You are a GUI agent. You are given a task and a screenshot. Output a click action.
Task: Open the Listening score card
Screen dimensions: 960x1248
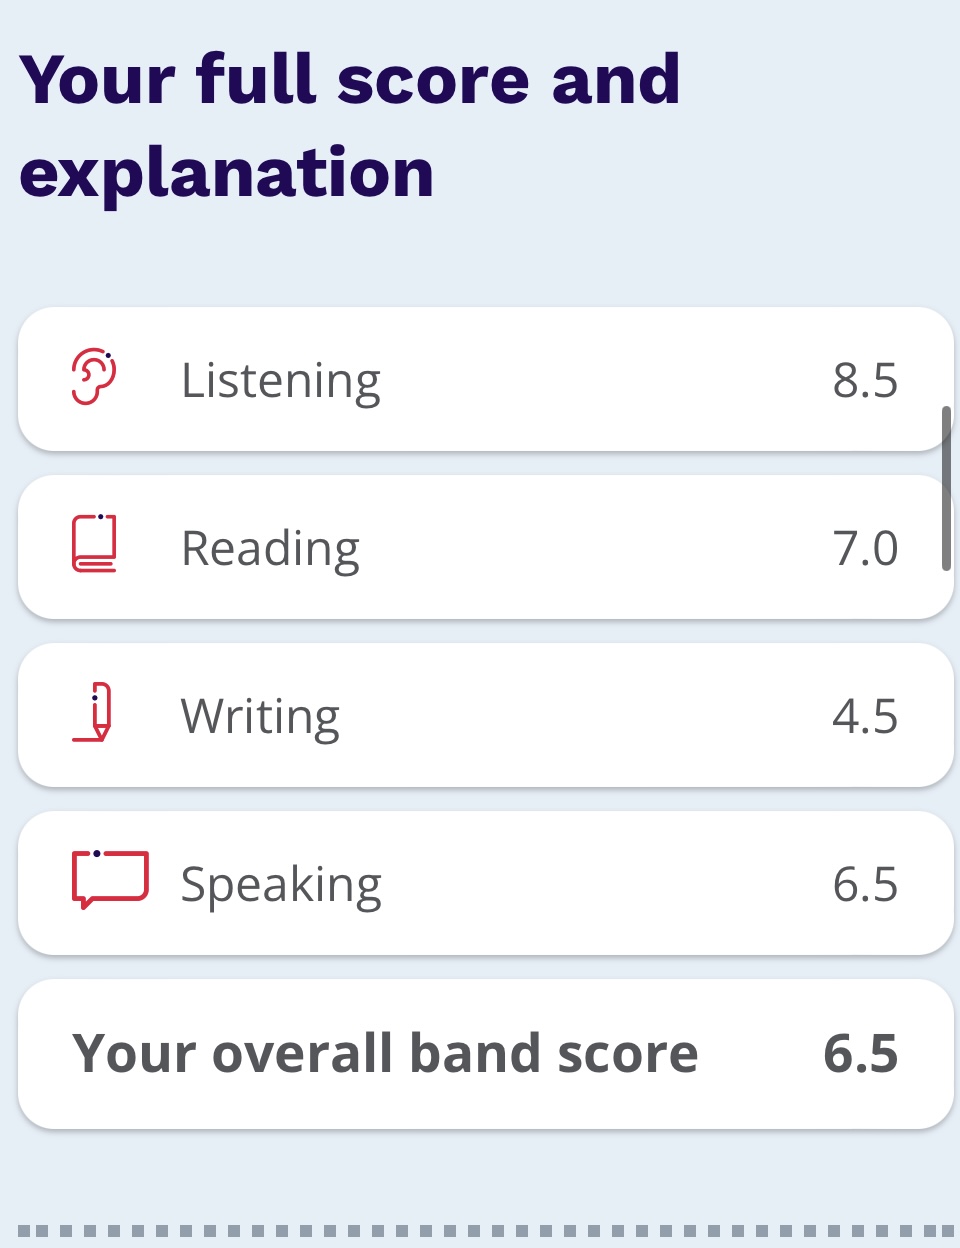pos(486,379)
